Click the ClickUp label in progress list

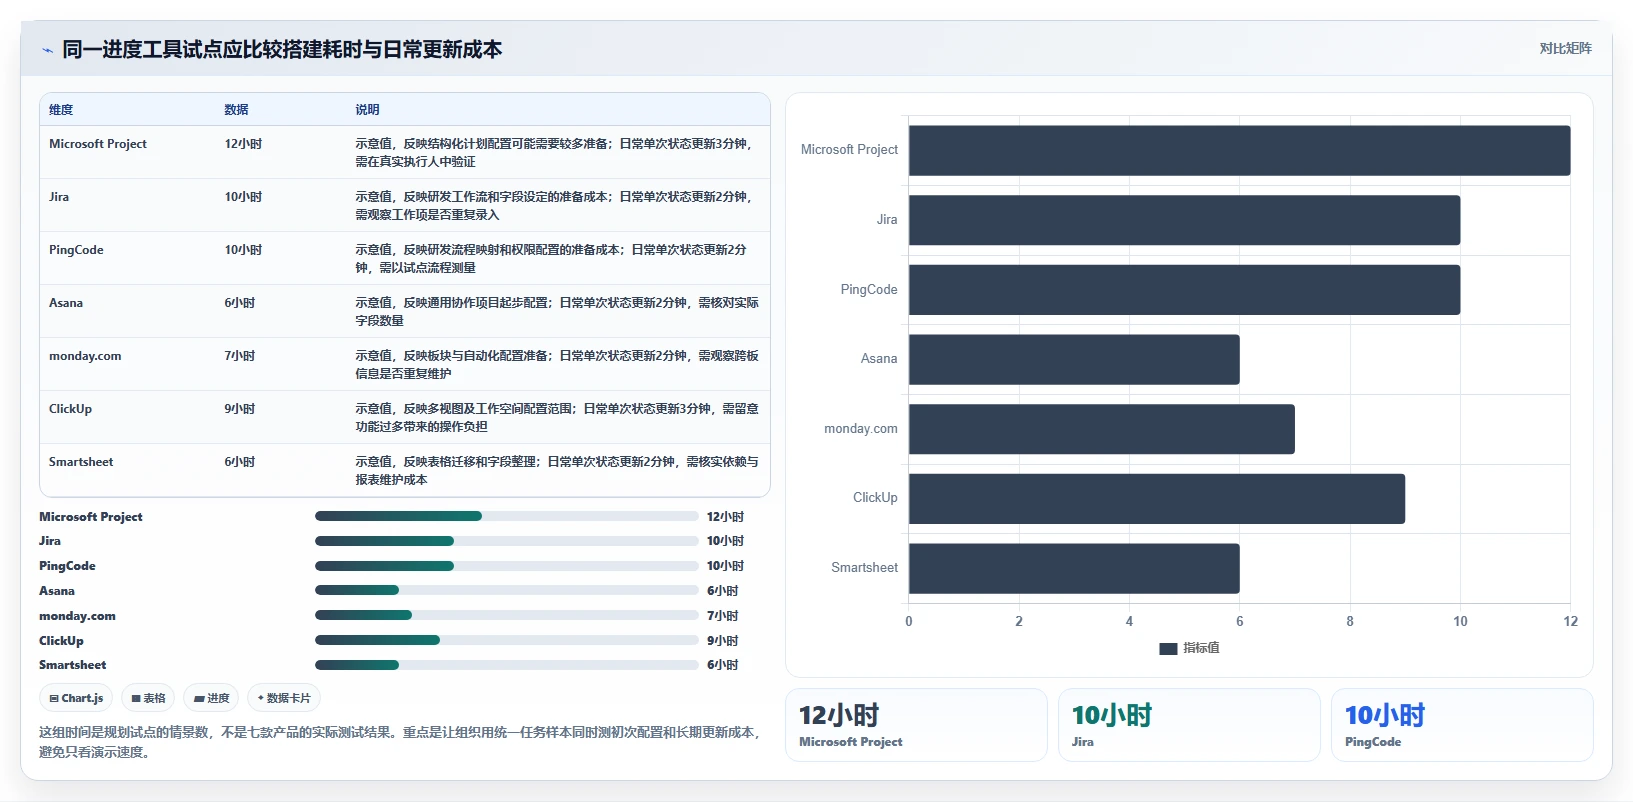[61, 641]
